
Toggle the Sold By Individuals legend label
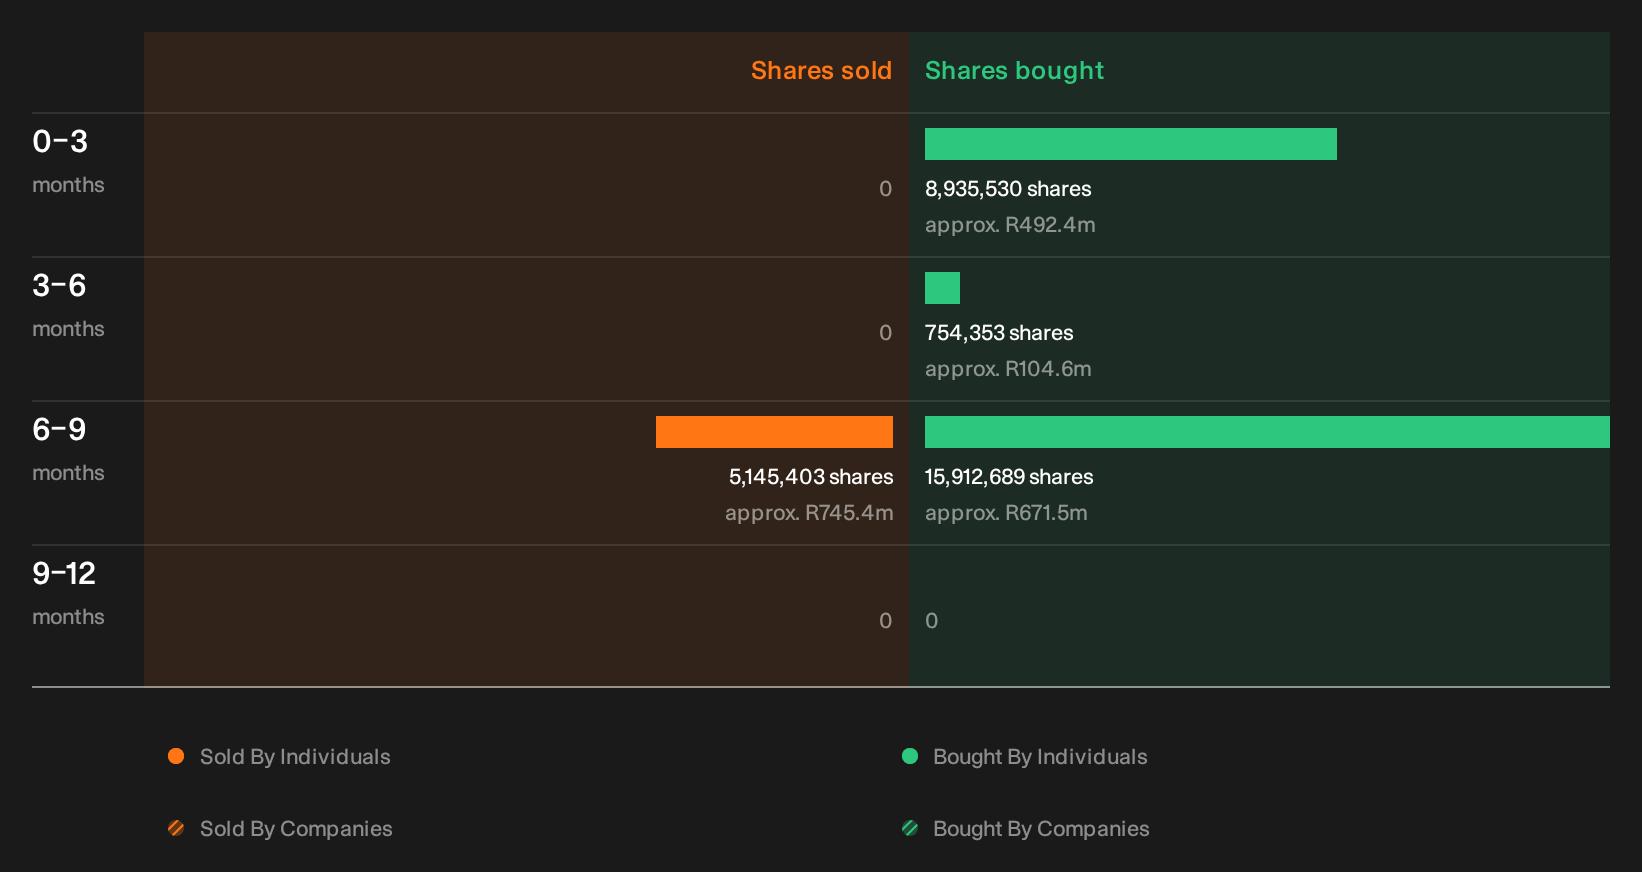coord(295,757)
